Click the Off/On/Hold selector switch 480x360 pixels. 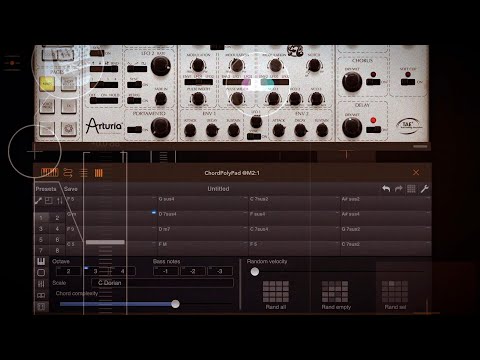[104, 100]
